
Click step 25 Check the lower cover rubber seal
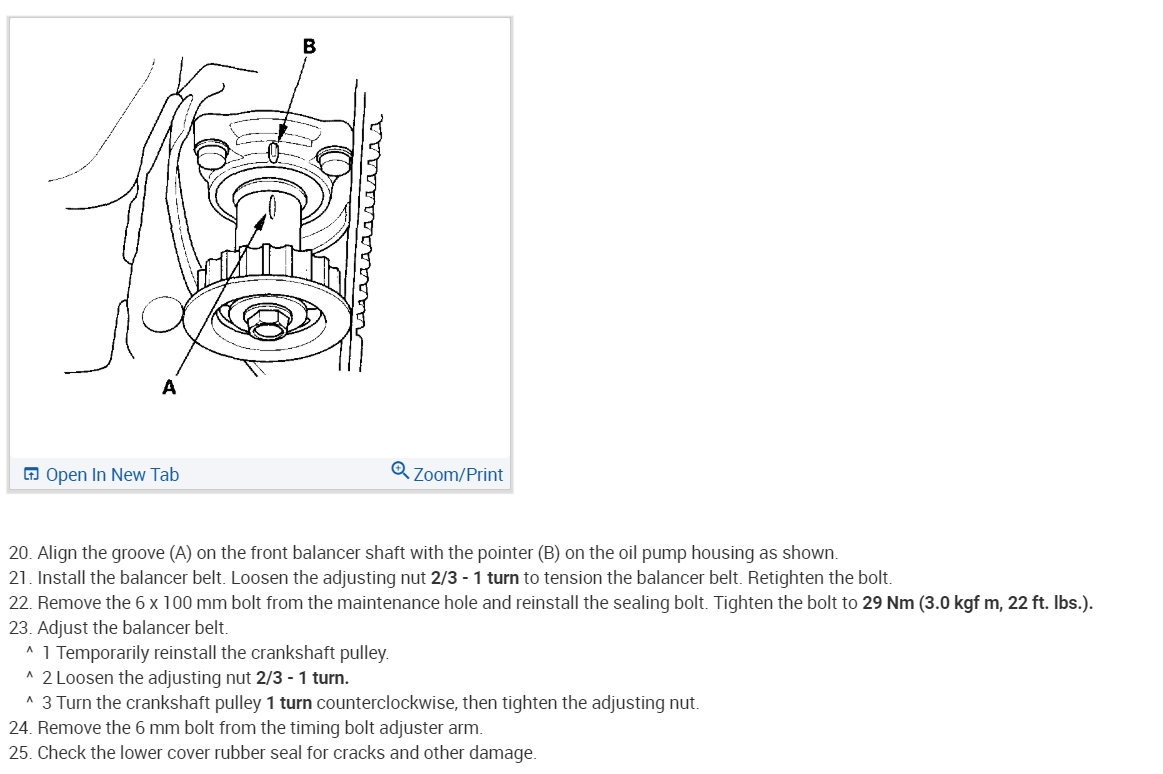[x=272, y=753]
